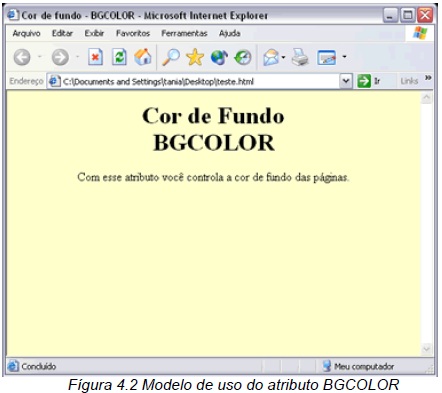Expand the address bar dropdown list
The width and height of the screenshot is (442, 393).
click(346, 81)
